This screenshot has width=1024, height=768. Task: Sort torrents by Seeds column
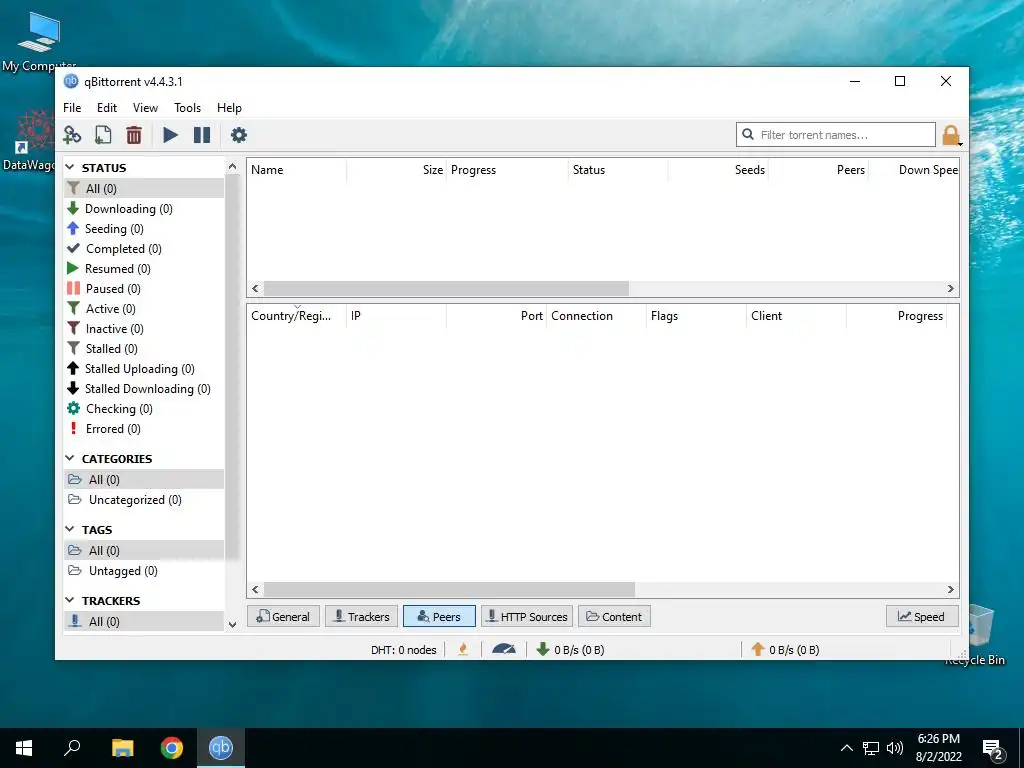tap(718, 170)
